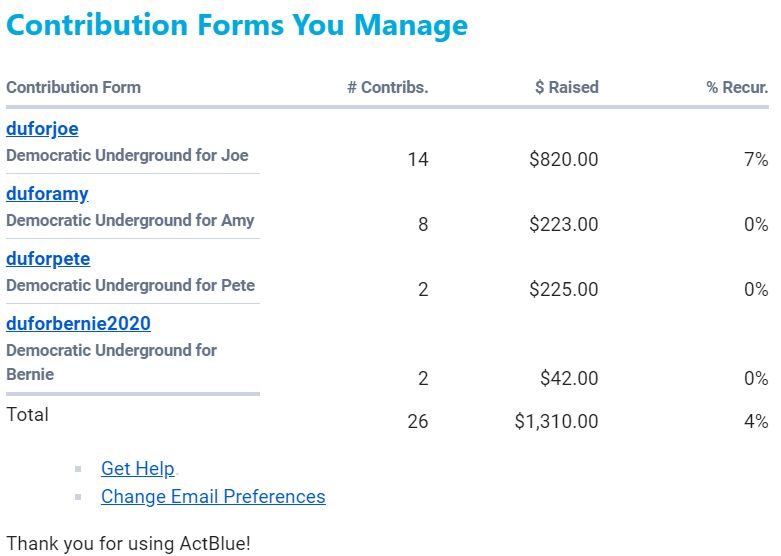This screenshot has height=556, width=781.
Task: Click the $ Raised column header
Action: point(566,88)
